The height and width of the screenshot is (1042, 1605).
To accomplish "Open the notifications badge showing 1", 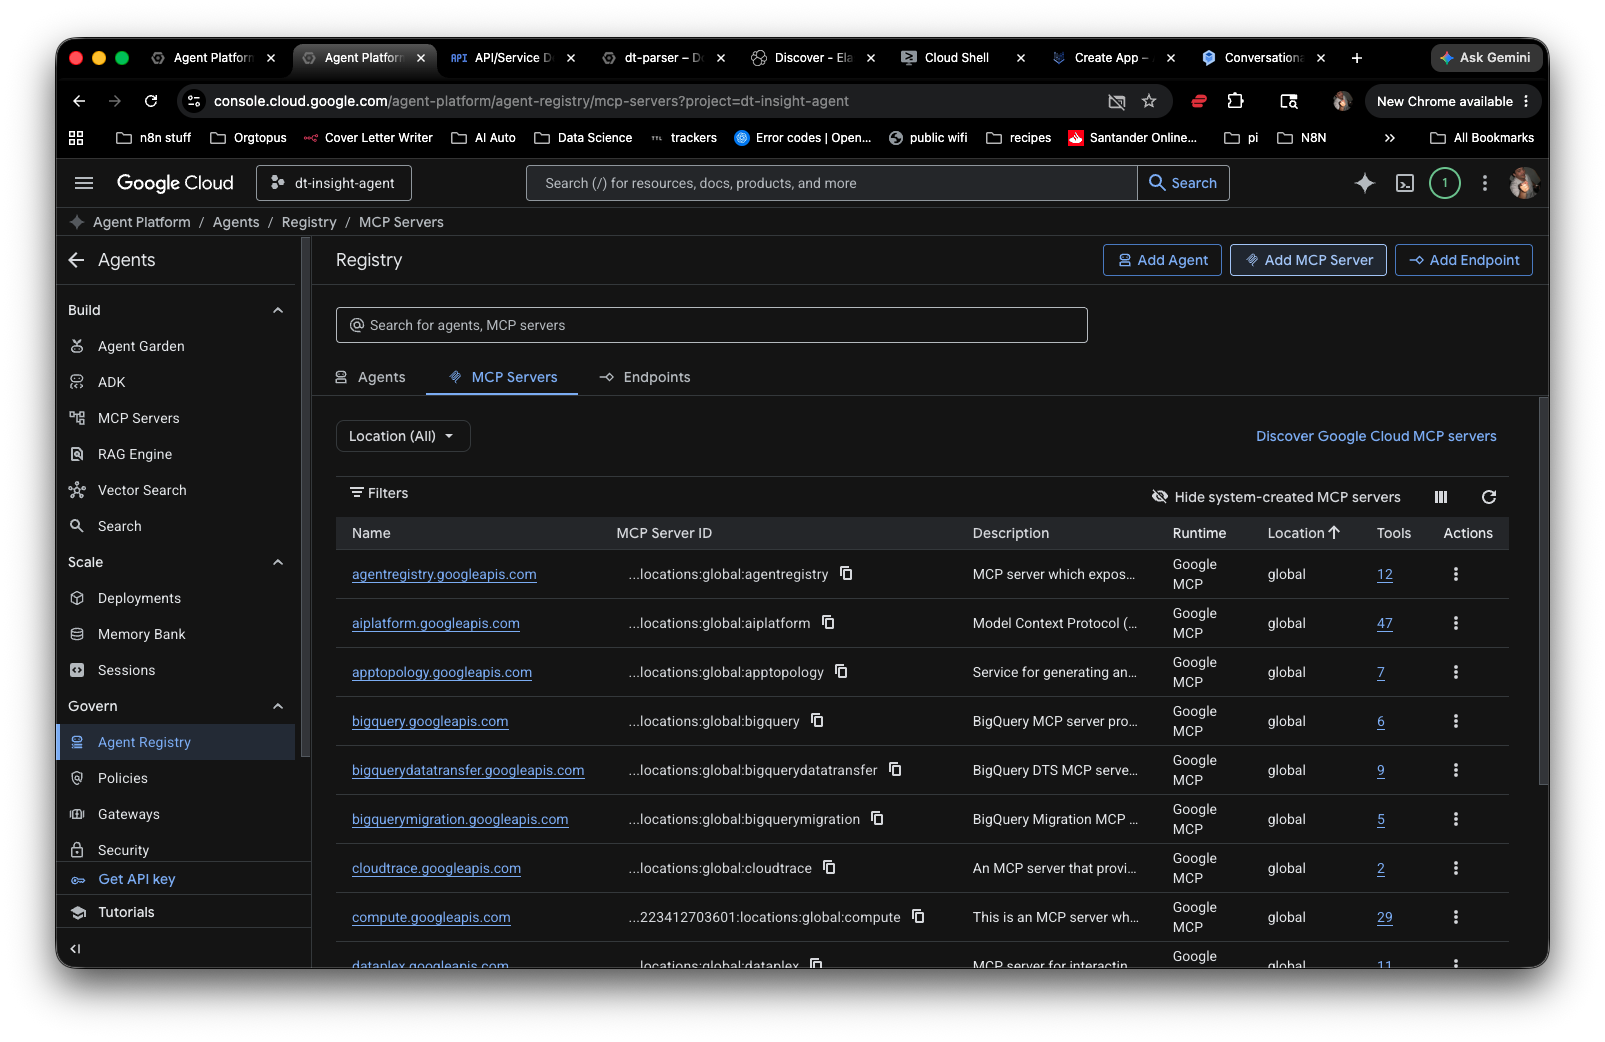I will [1445, 183].
